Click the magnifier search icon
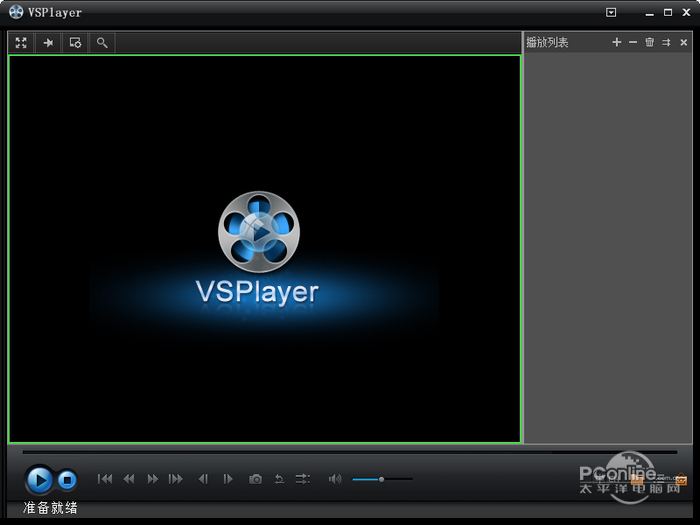700x525 pixels. pos(102,43)
